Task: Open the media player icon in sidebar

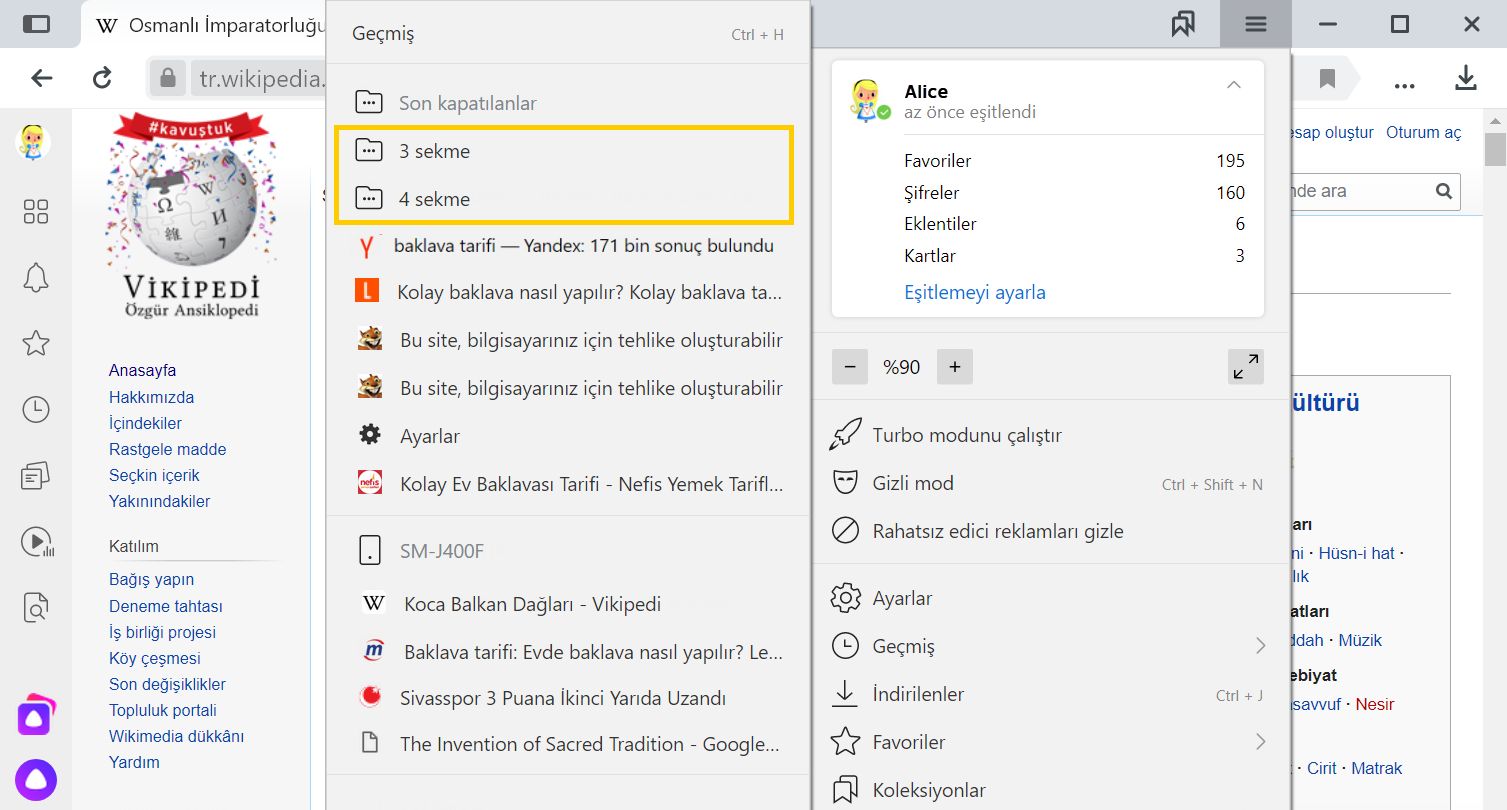Action: 36,542
